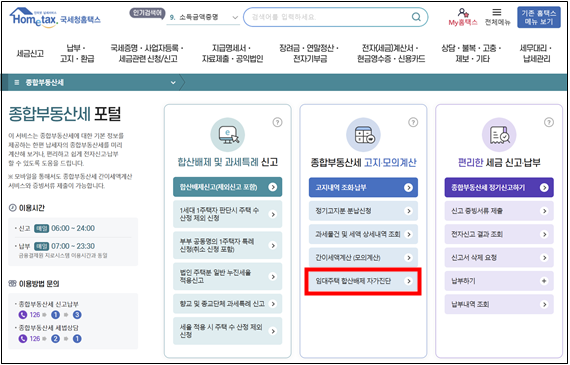
Task: Click phone icon under 종합부동산세 신고납부
Action: point(23,314)
